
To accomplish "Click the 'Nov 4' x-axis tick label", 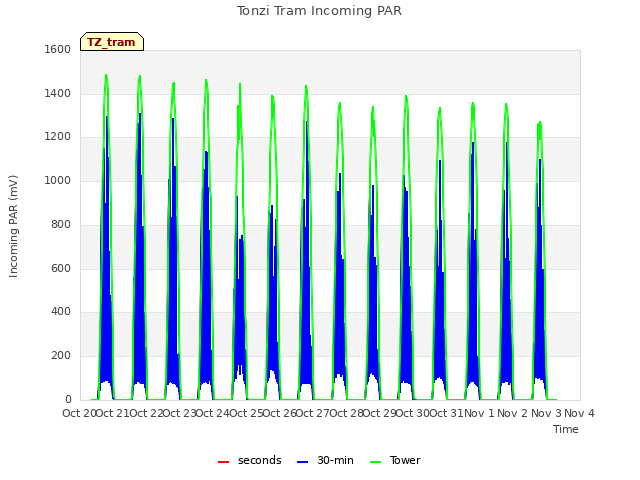I will pyautogui.click(x=579, y=413).
